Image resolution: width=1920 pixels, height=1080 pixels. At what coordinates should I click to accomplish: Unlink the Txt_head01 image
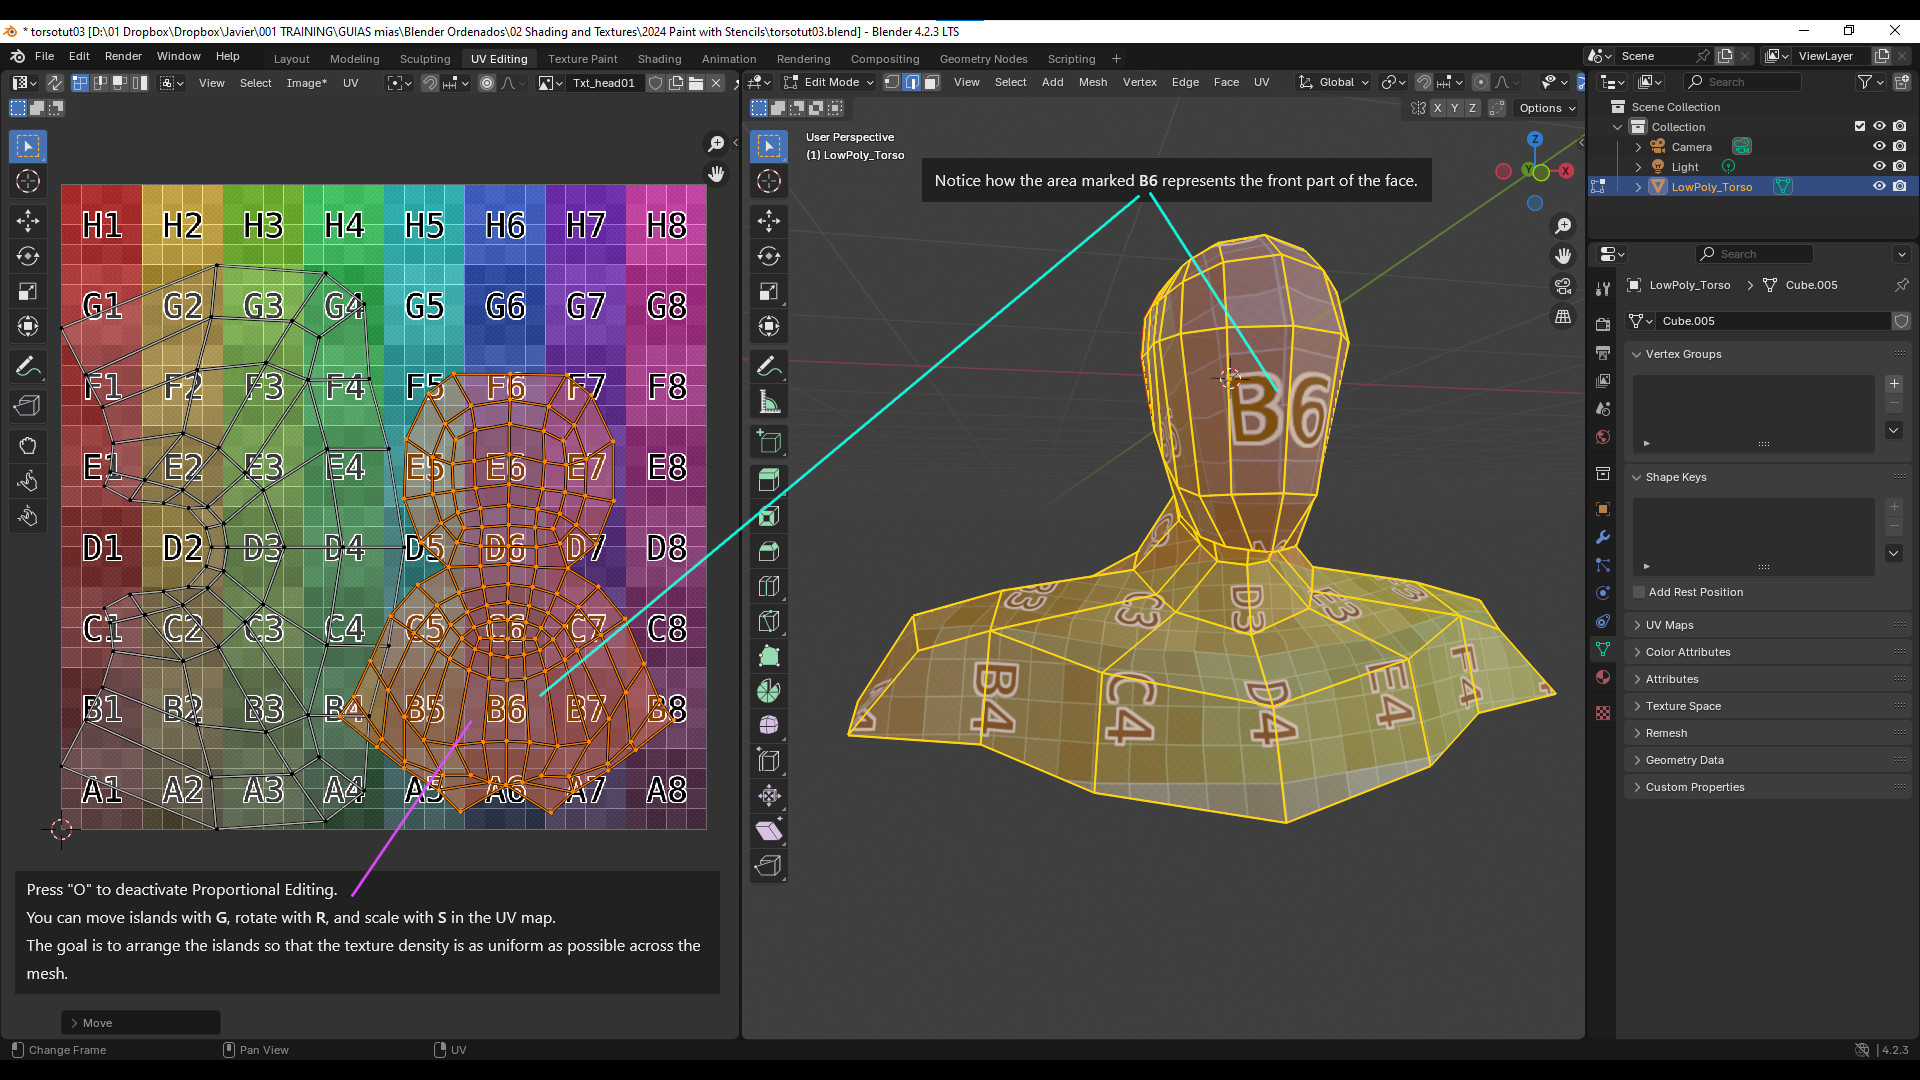tap(716, 83)
